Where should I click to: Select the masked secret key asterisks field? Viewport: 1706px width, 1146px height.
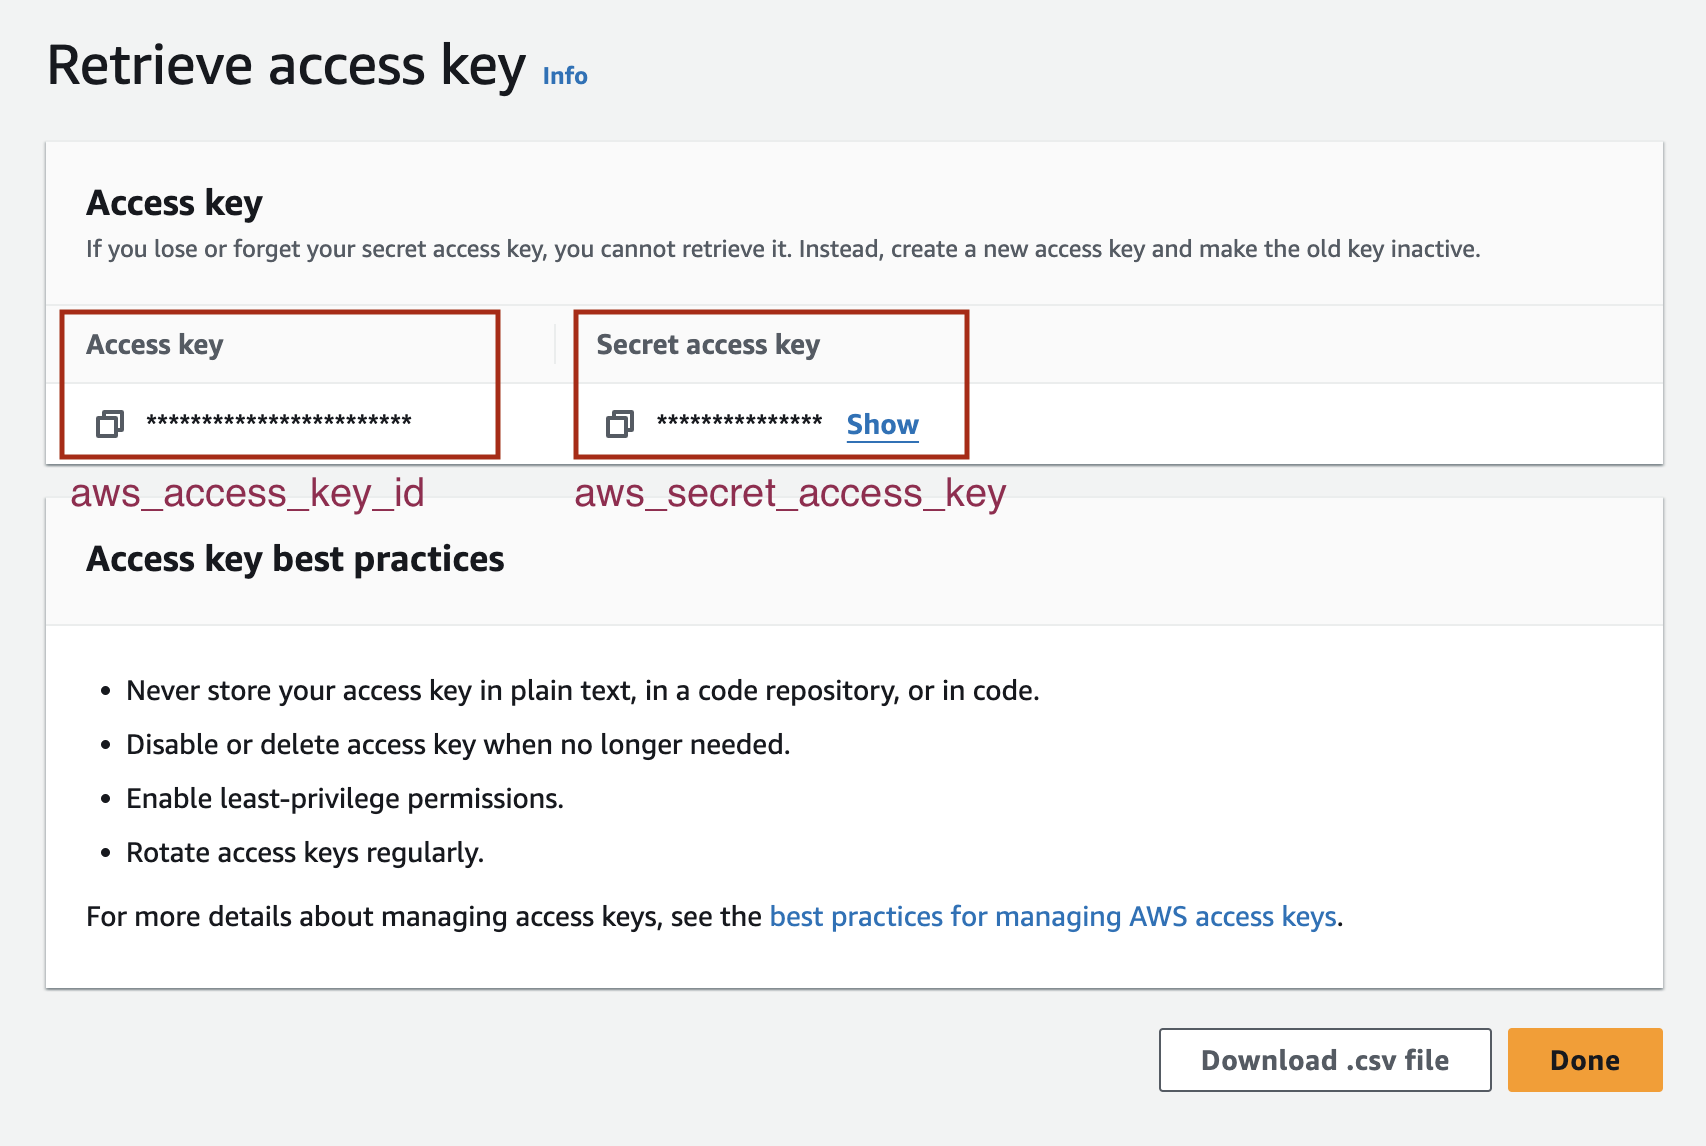738,422
